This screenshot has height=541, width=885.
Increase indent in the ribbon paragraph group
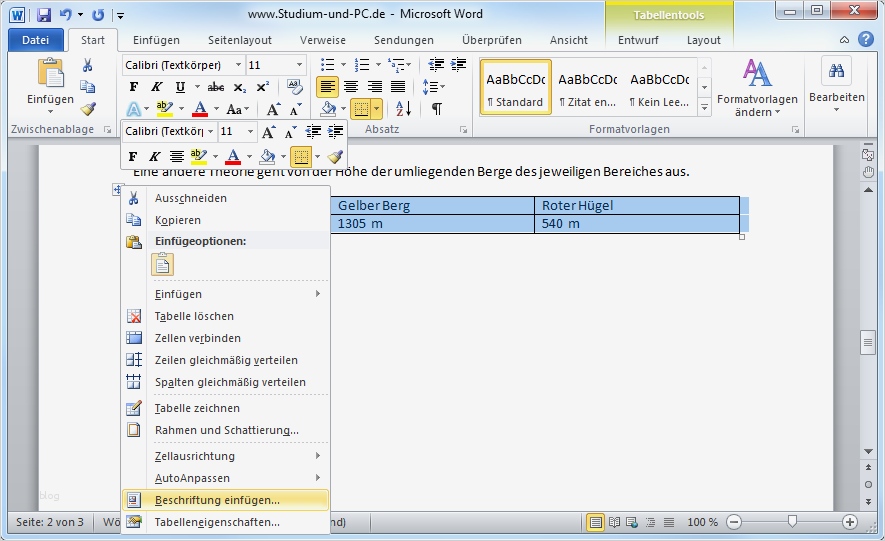[458, 64]
